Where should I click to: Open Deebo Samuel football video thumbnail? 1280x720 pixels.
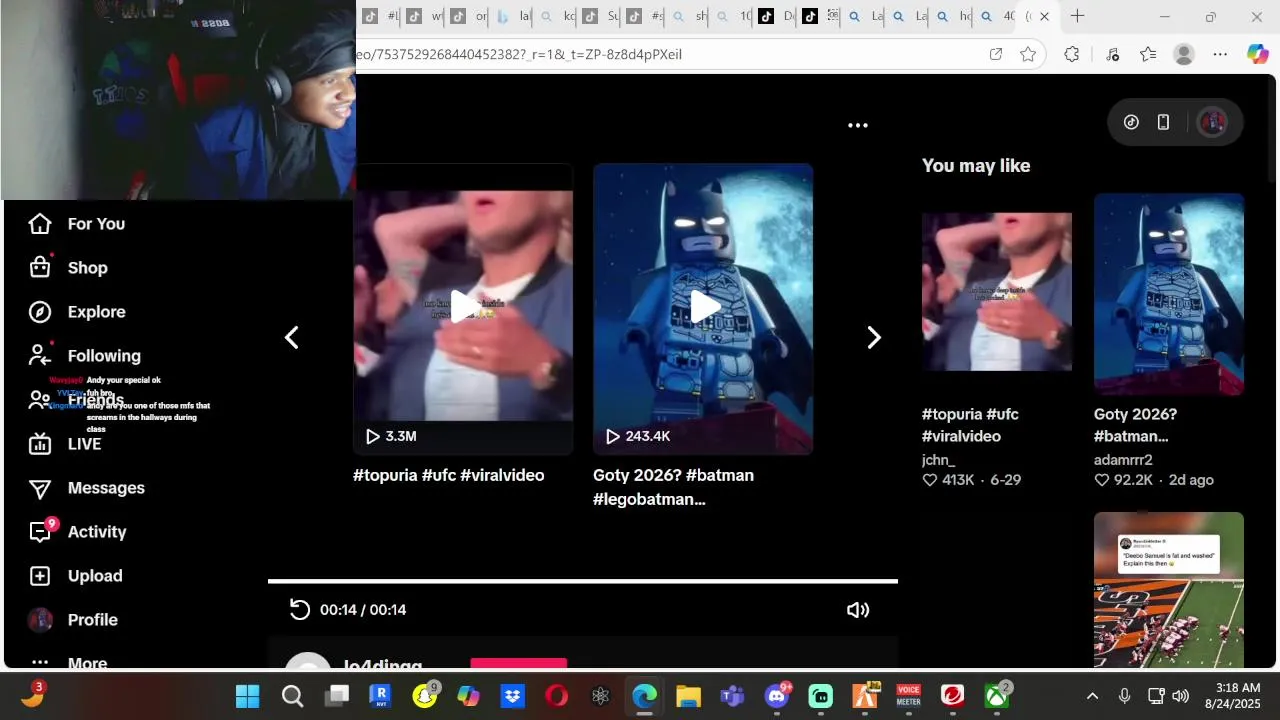coord(1169,590)
